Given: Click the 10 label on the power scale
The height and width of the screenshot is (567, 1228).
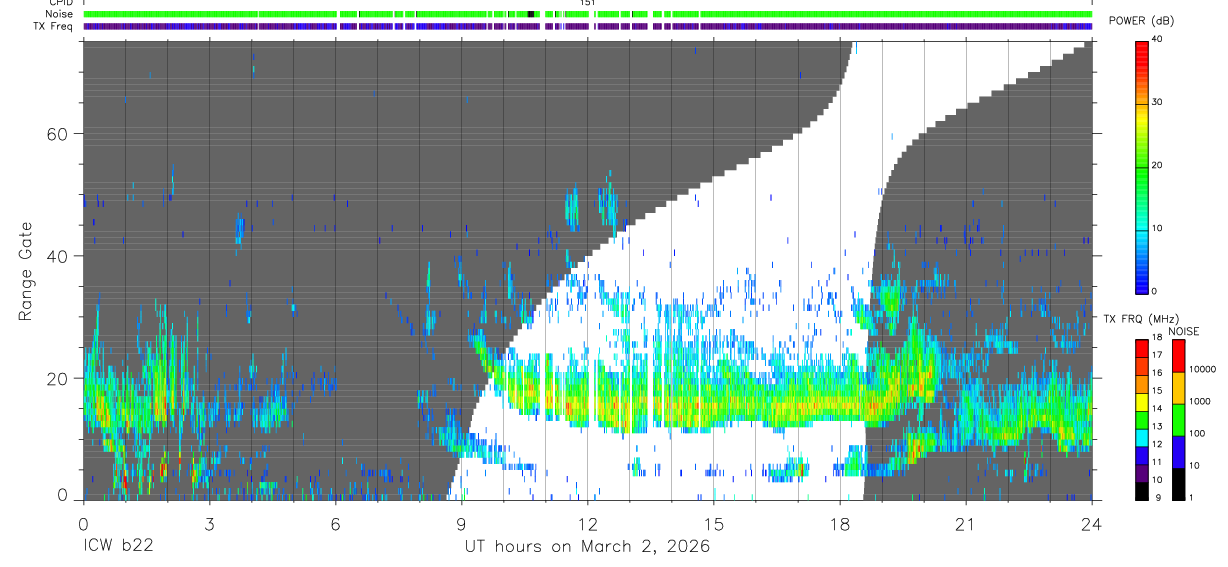Looking at the screenshot, I should click(1158, 228).
